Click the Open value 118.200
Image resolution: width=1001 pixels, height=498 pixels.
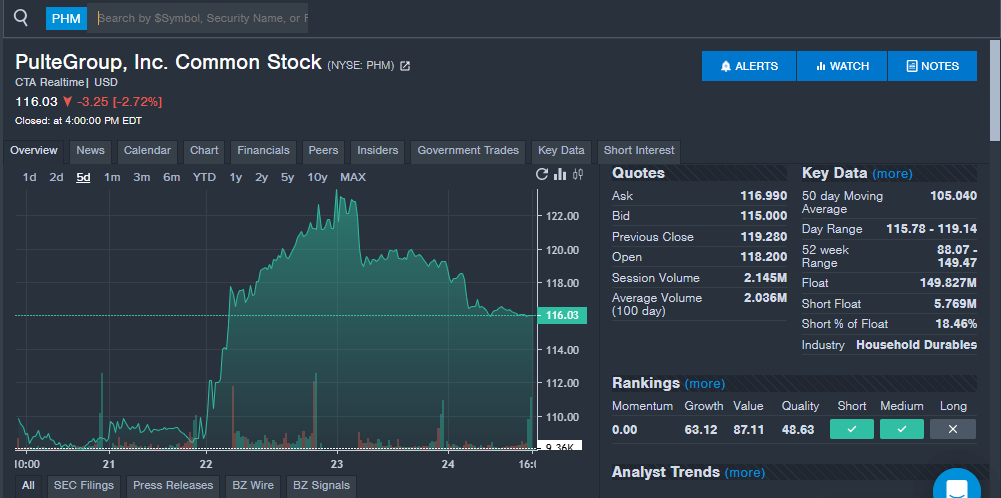point(764,257)
